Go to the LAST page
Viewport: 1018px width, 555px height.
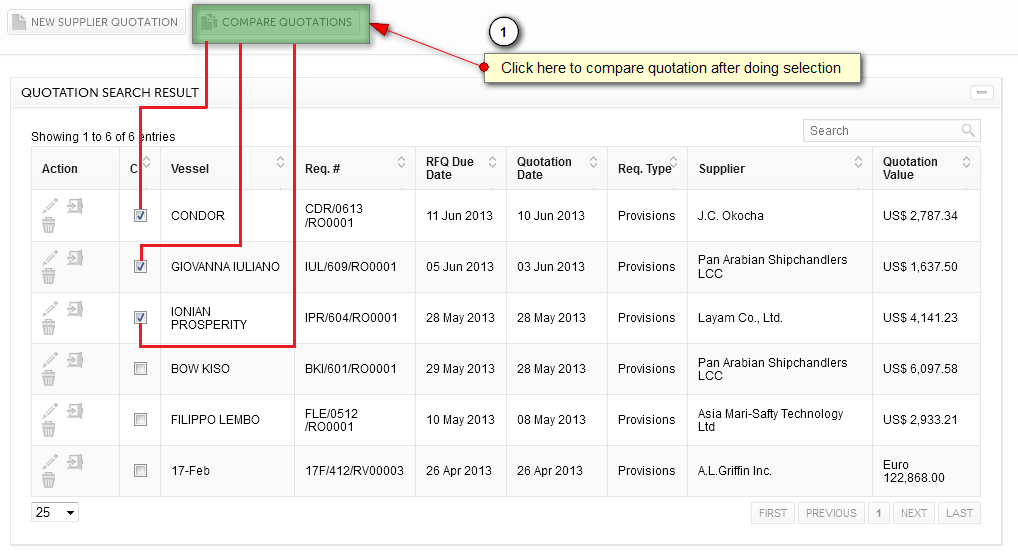tap(959, 513)
